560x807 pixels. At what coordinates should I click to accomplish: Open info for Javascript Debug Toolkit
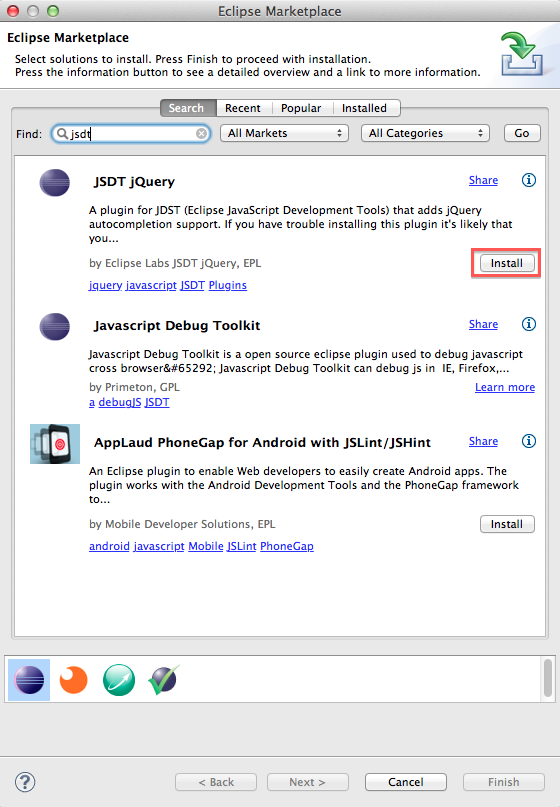[x=529, y=324]
